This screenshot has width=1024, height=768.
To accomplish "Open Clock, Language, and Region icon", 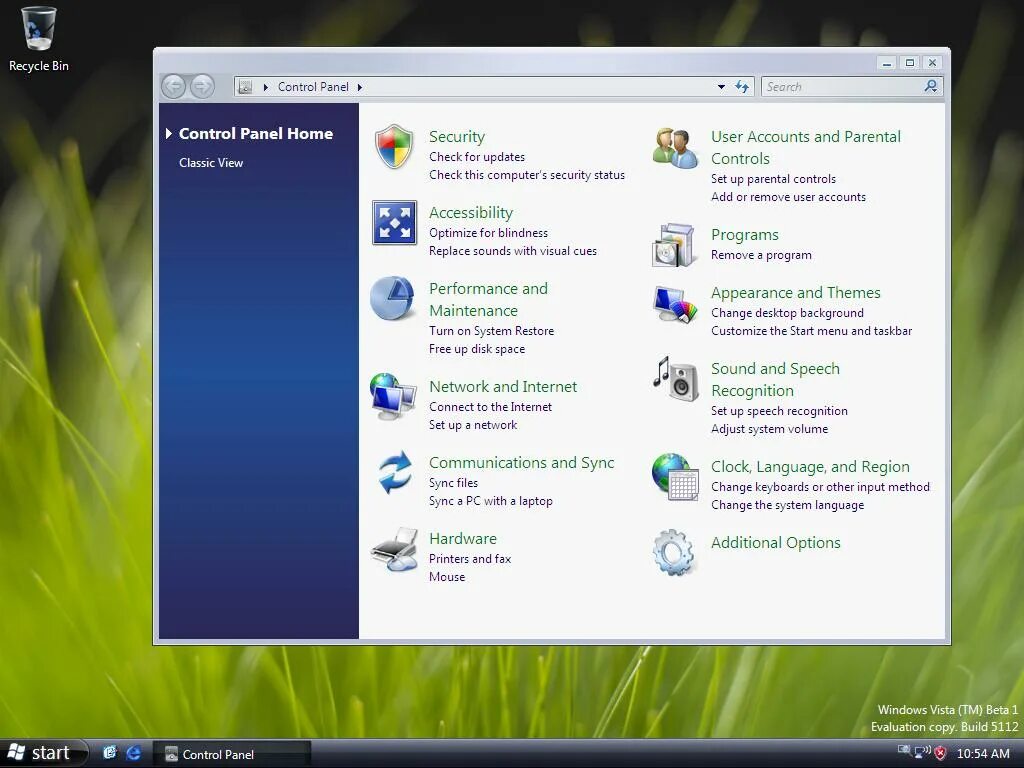I will tap(675, 477).
